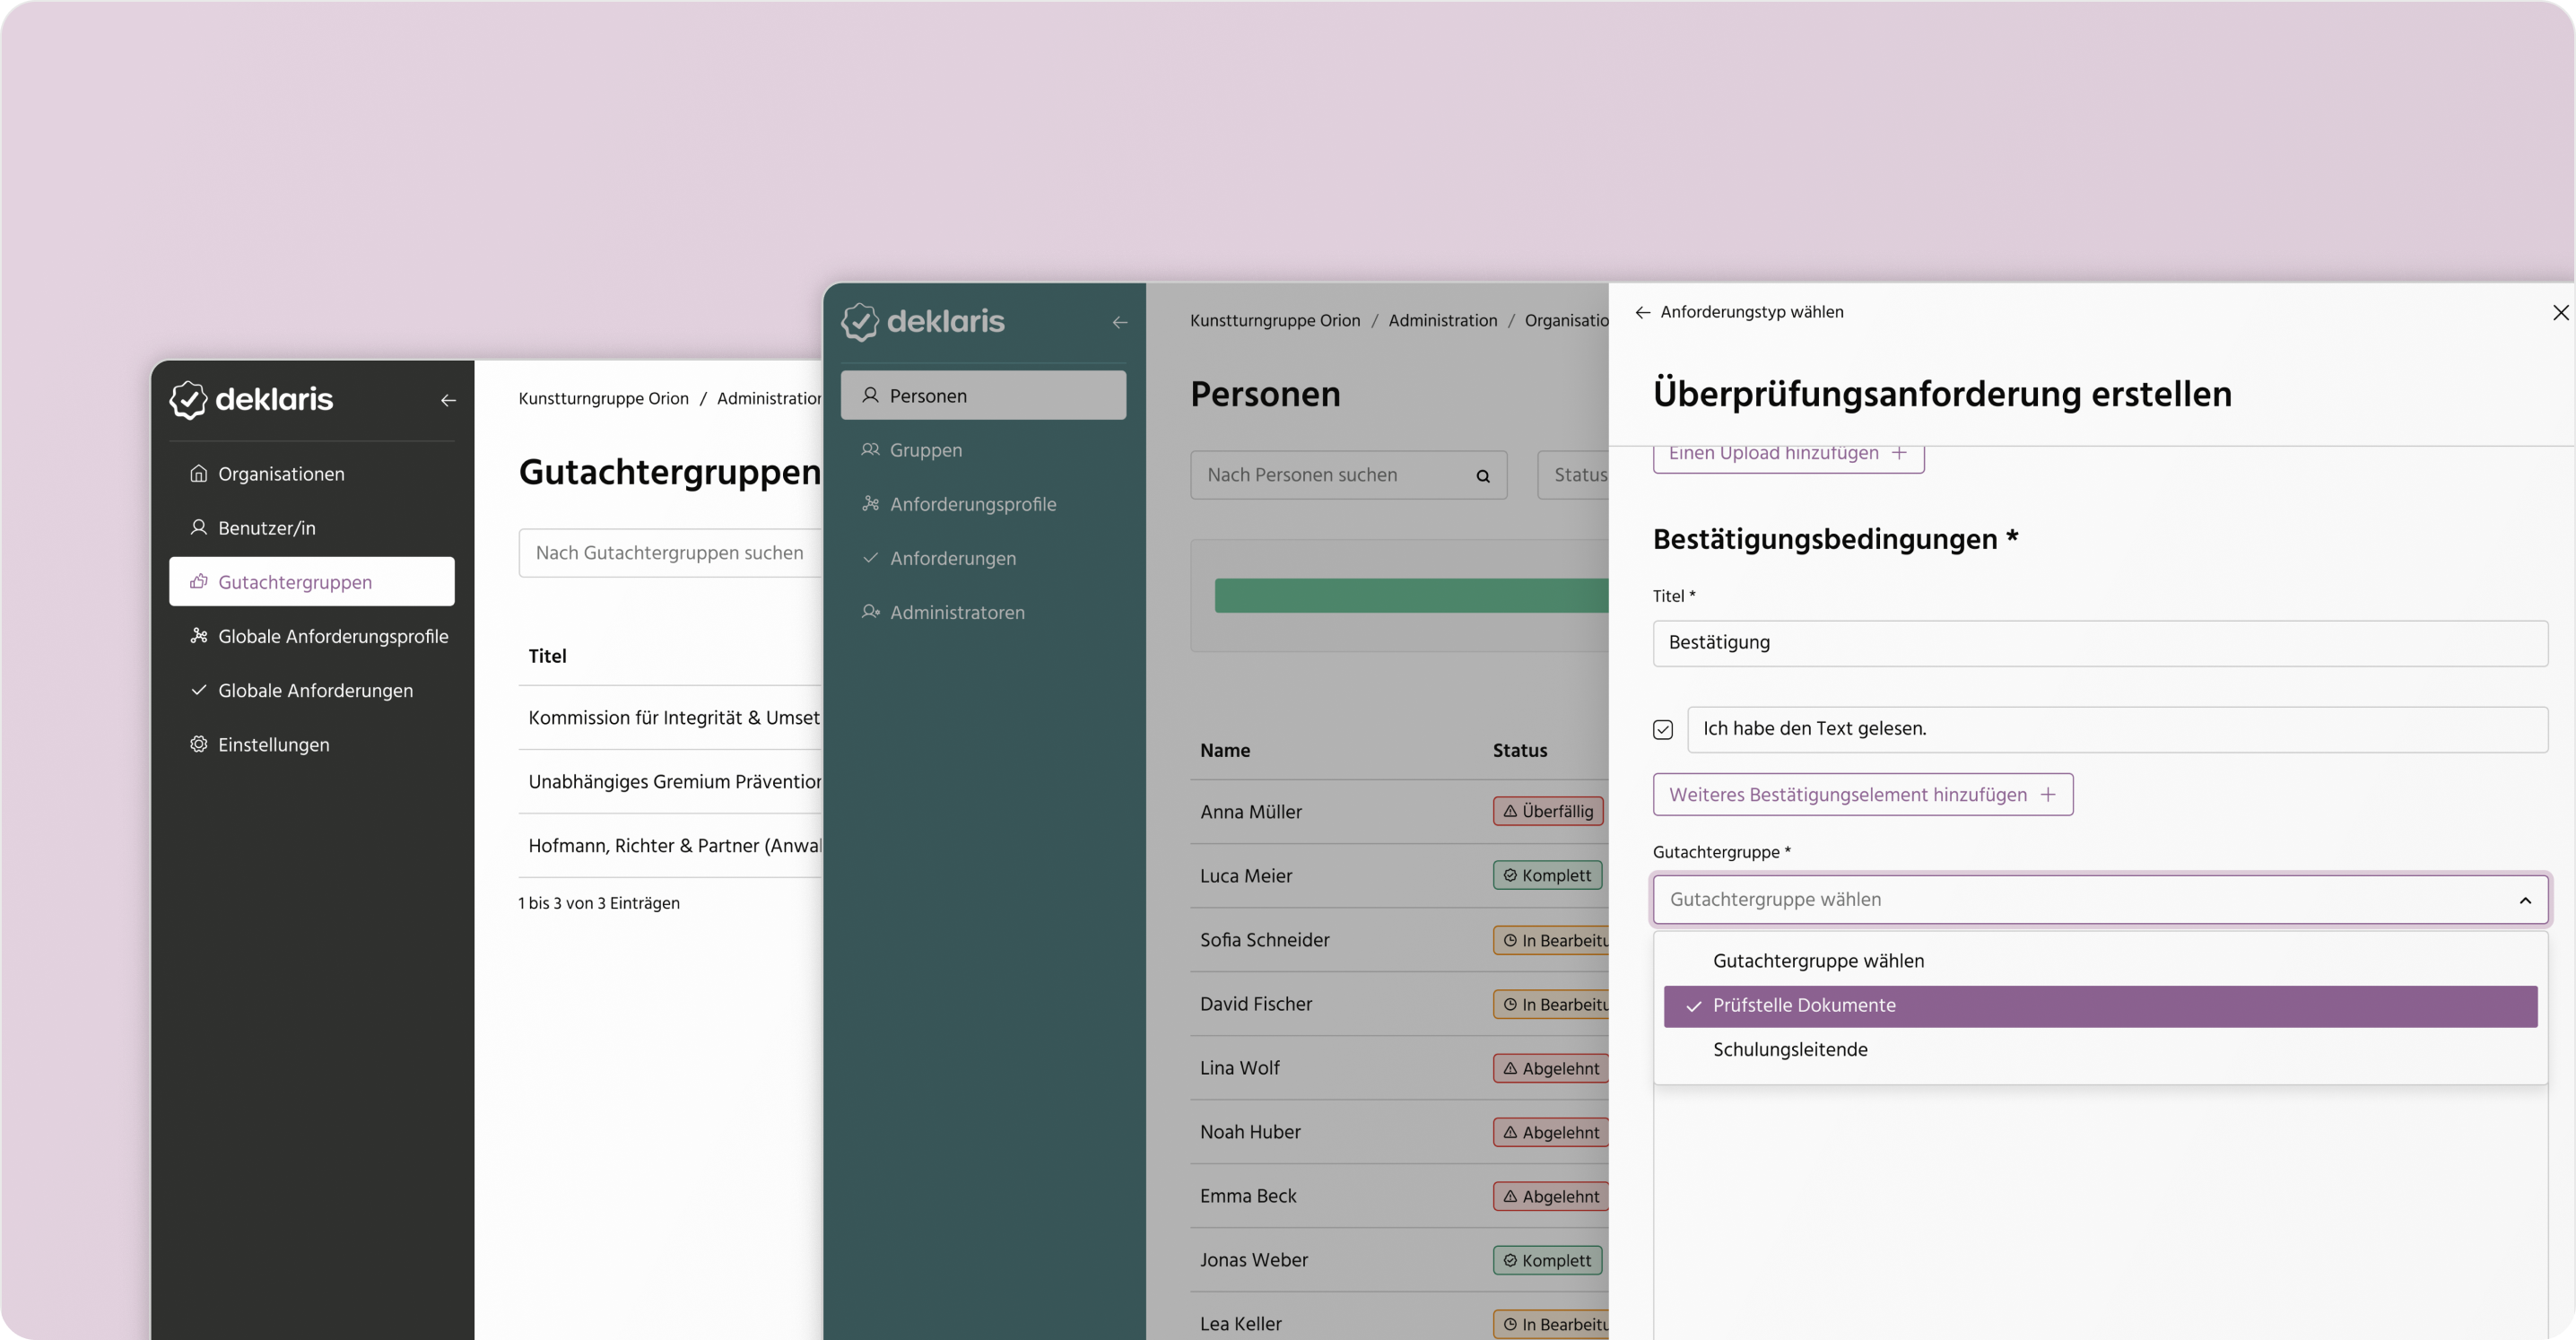Click the Anforderungsprofile icon in the teal sidebar
The width and height of the screenshot is (2576, 1340).
[871, 504]
